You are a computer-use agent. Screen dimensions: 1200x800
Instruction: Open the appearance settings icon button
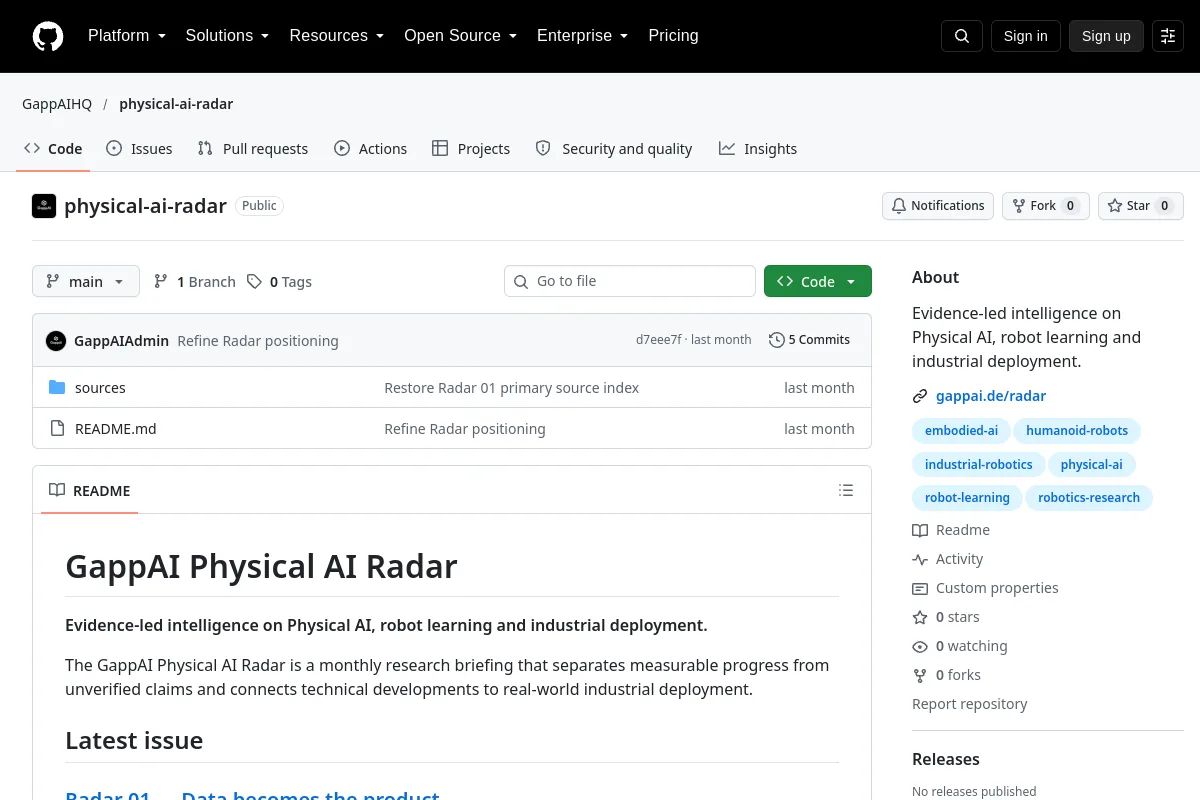1168,36
